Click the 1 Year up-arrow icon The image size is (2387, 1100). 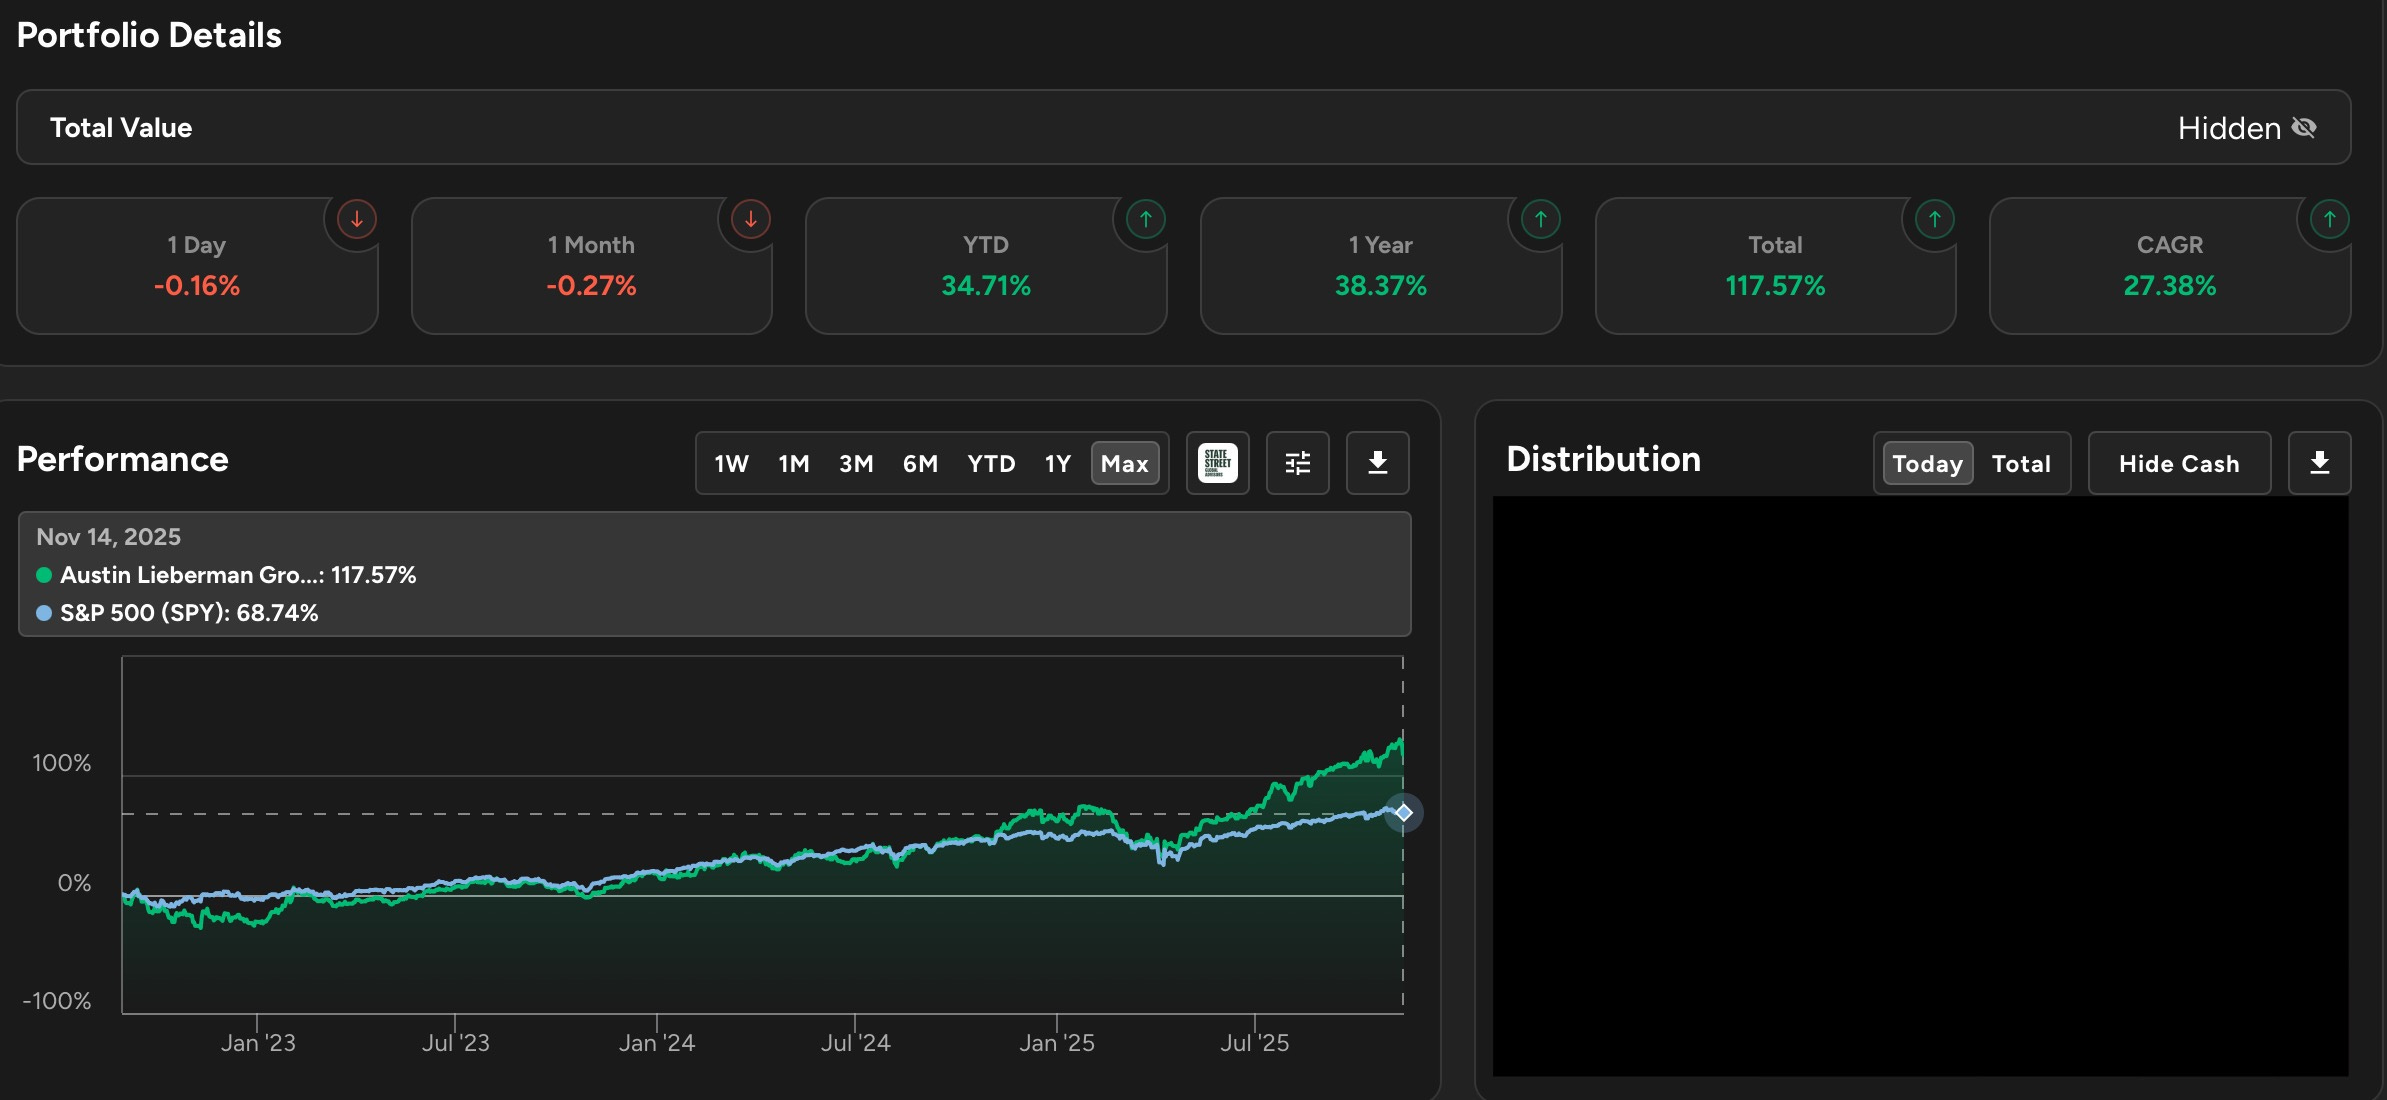click(1540, 219)
